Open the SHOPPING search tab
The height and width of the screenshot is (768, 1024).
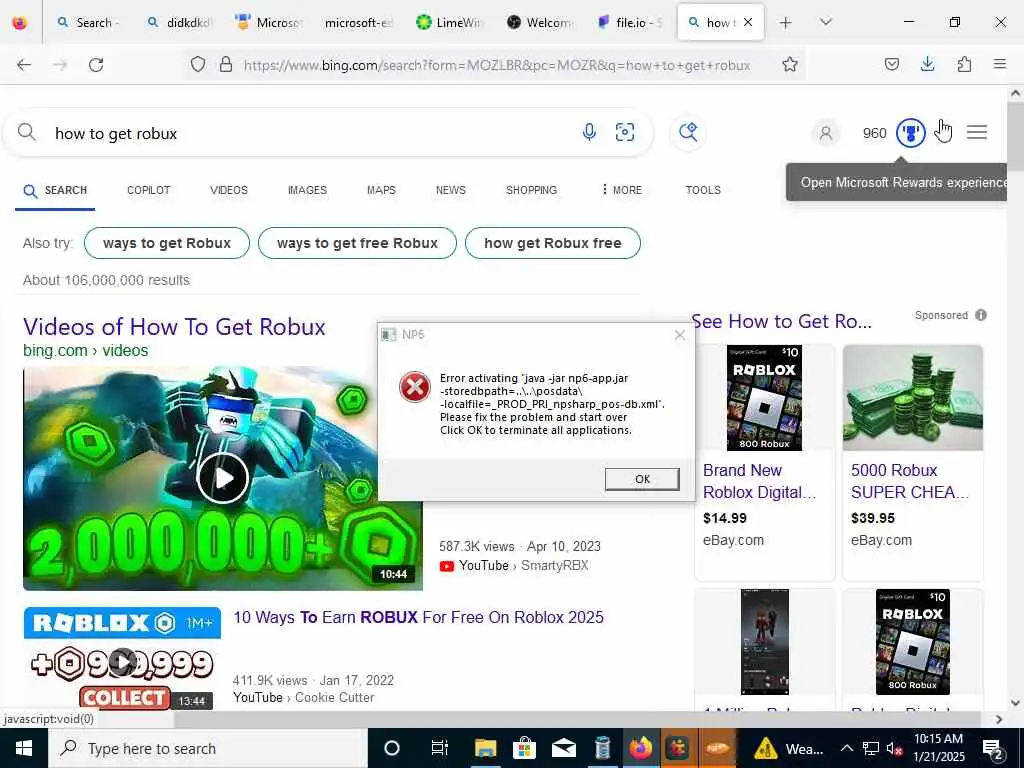[x=531, y=190]
